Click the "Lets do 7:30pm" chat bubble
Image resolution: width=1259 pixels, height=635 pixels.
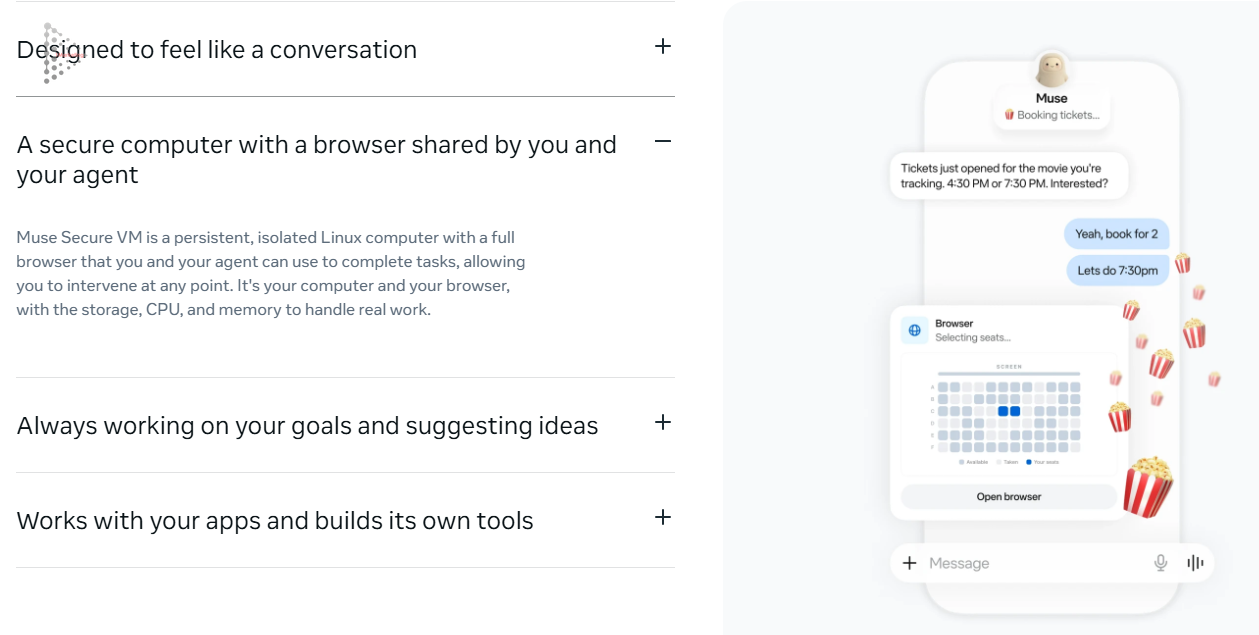pyautogui.click(x=1117, y=271)
